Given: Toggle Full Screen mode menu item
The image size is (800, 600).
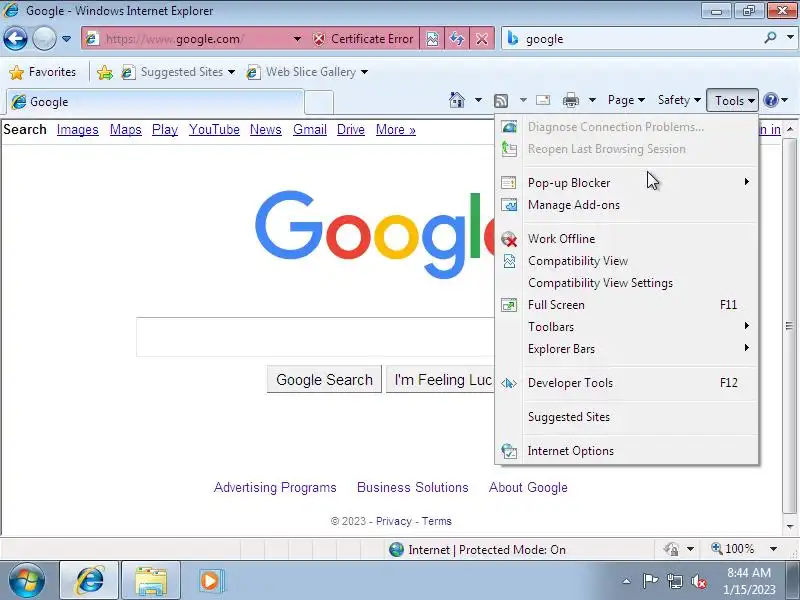Looking at the screenshot, I should pyautogui.click(x=627, y=305).
